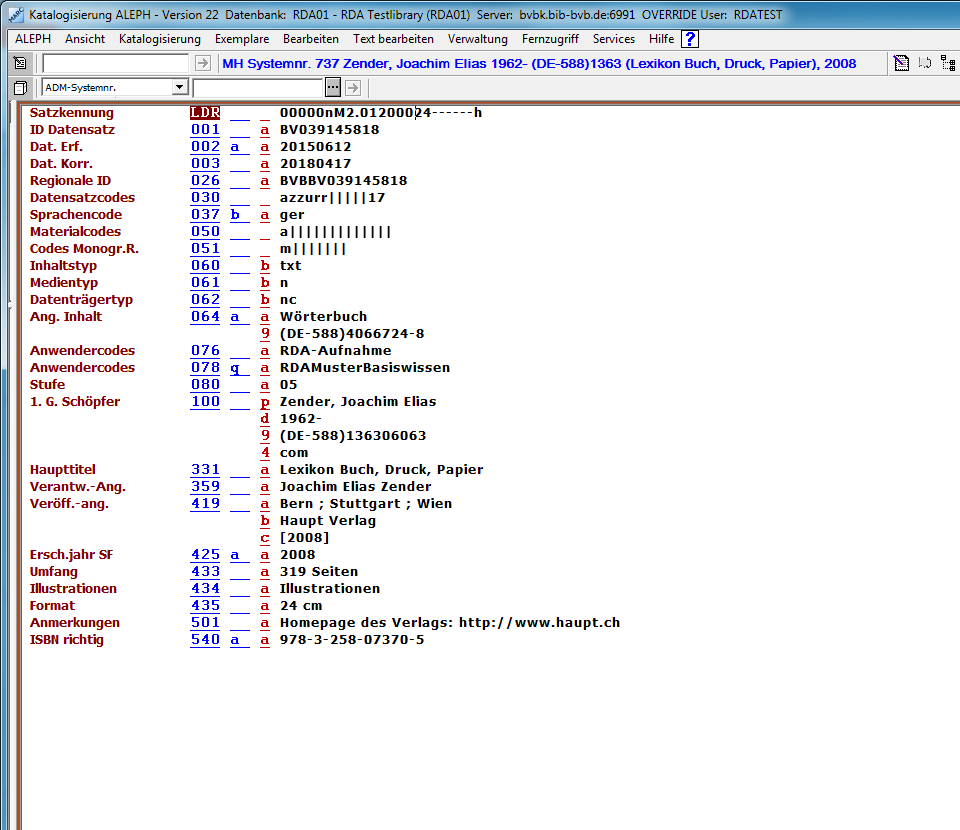Click the edit record icon in right toolbar

(901, 64)
